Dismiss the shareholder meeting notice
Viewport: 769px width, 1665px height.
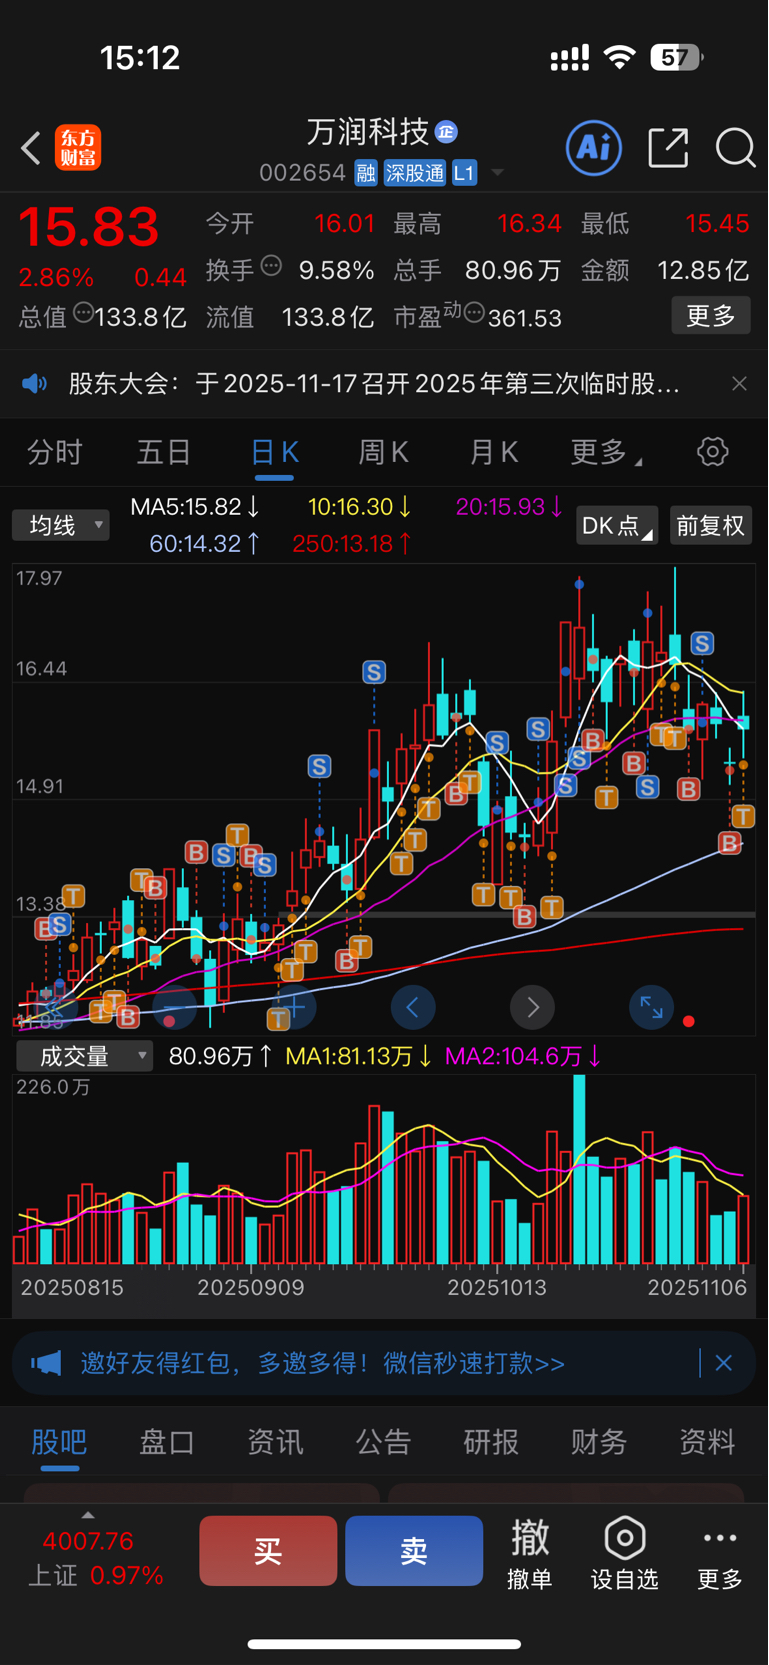[x=739, y=384]
